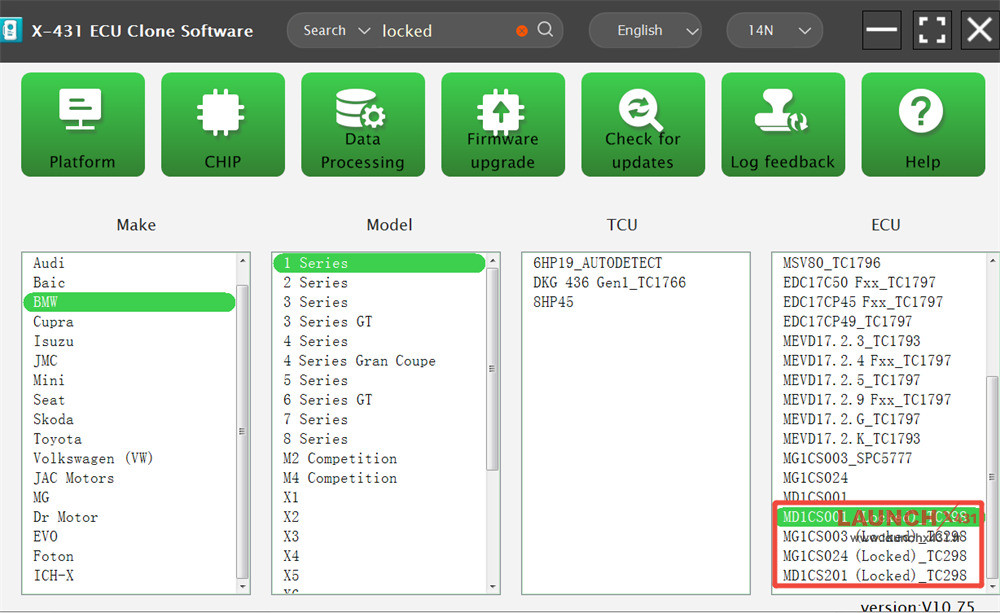Screen dimensions: 1000x613
Task: Open the CHIP section
Action: click(223, 124)
